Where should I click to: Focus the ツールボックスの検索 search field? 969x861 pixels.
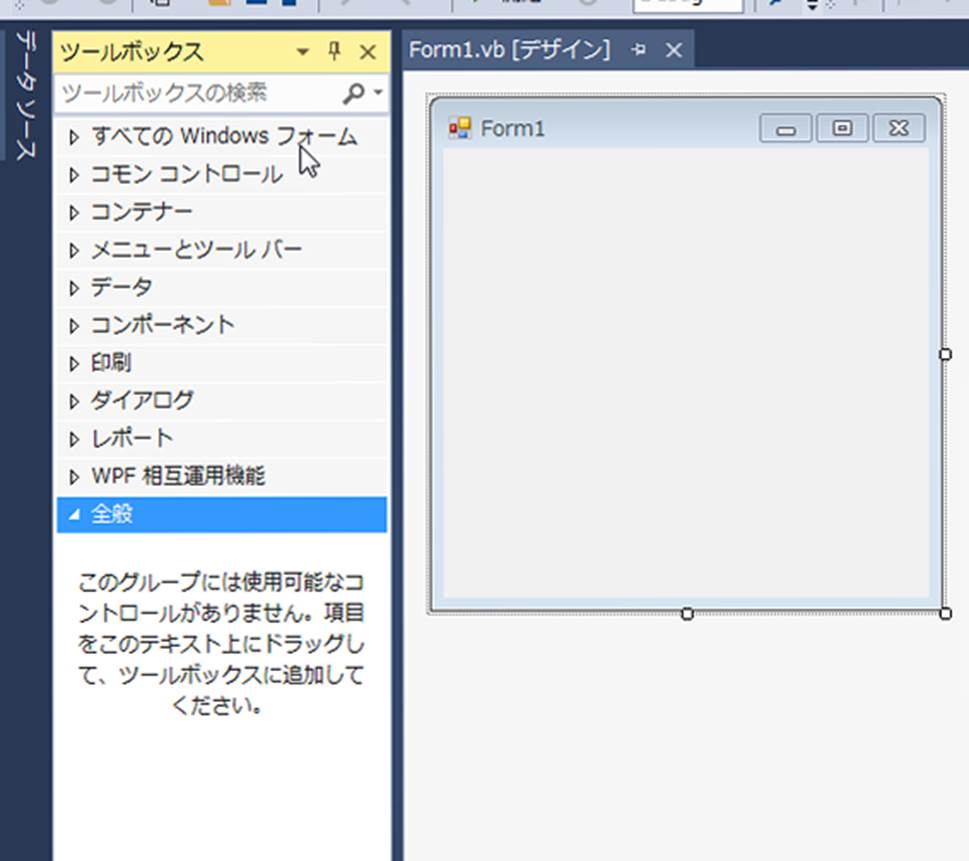point(195,93)
